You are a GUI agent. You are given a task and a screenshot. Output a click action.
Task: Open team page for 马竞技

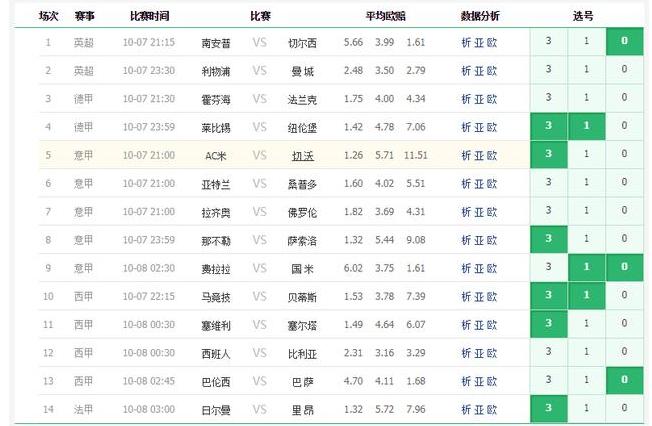pyautogui.click(x=216, y=298)
